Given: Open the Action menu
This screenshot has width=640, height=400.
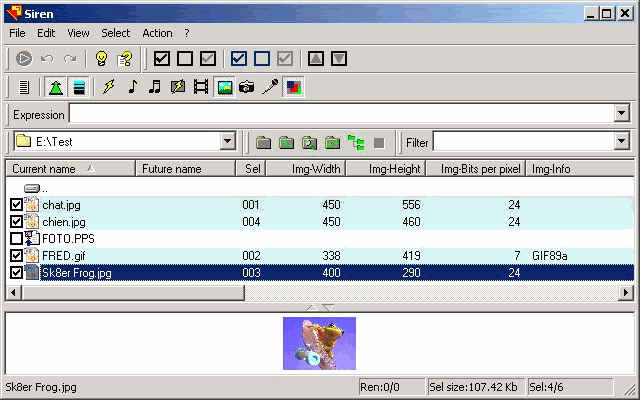Looking at the screenshot, I should pyautogui.click(x=157, y=33).
